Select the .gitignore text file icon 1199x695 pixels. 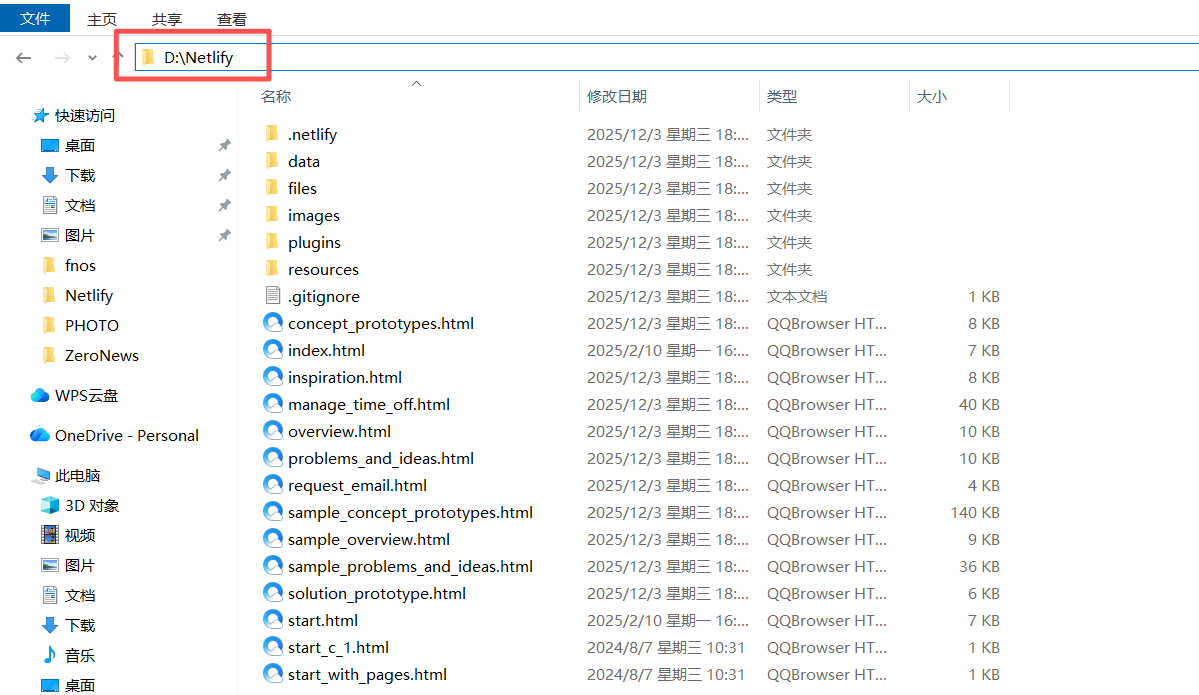tap(273, 296)
